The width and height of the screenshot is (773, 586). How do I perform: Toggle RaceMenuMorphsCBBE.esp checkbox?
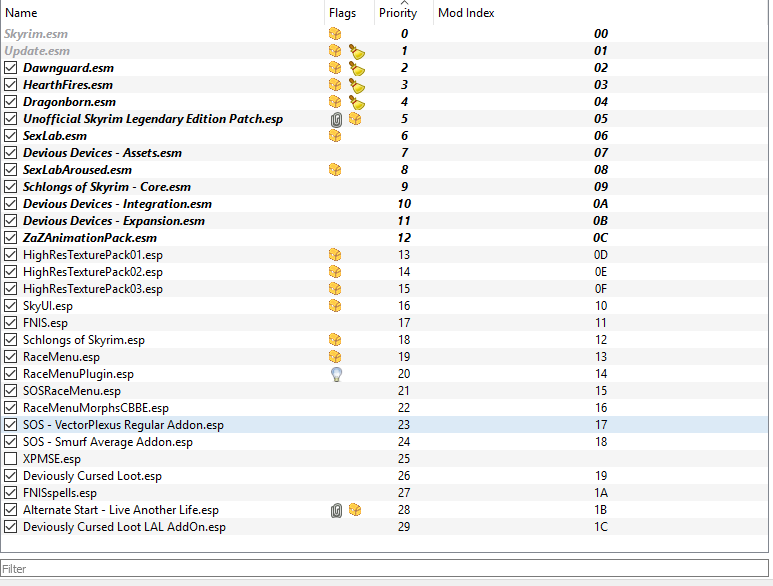tap(10, 408)
